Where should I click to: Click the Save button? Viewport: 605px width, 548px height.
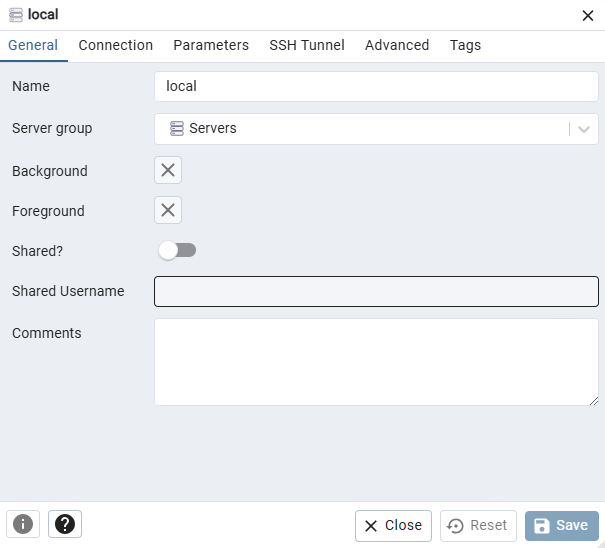click(562, 525)
